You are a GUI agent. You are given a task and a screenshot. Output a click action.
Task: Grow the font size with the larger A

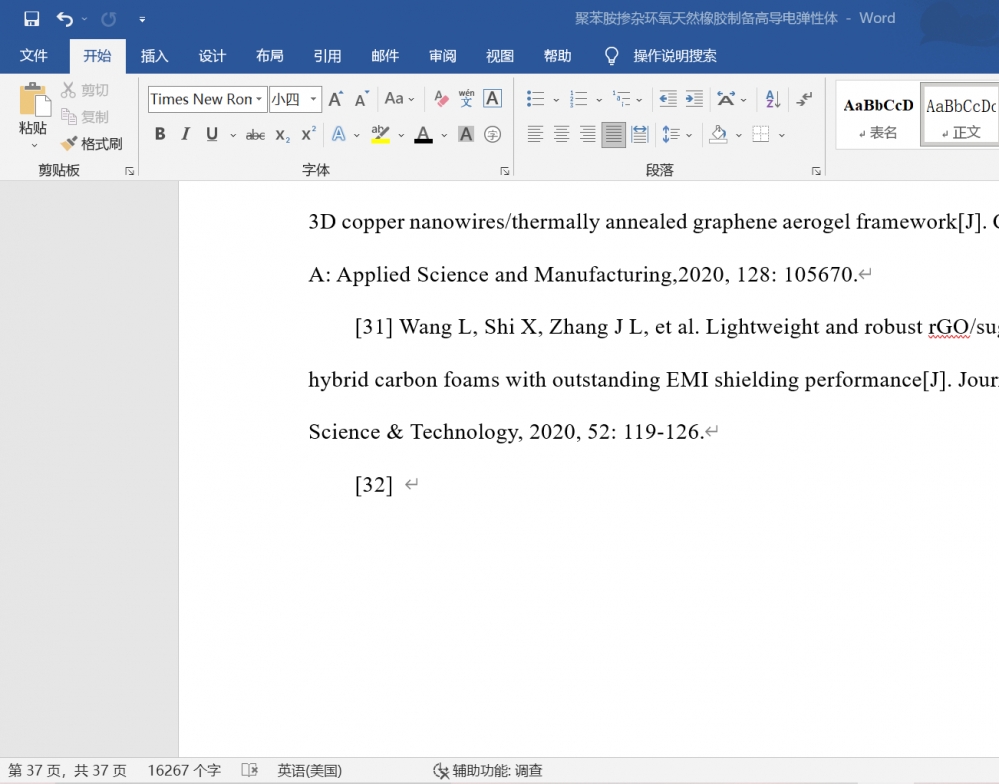335,99
